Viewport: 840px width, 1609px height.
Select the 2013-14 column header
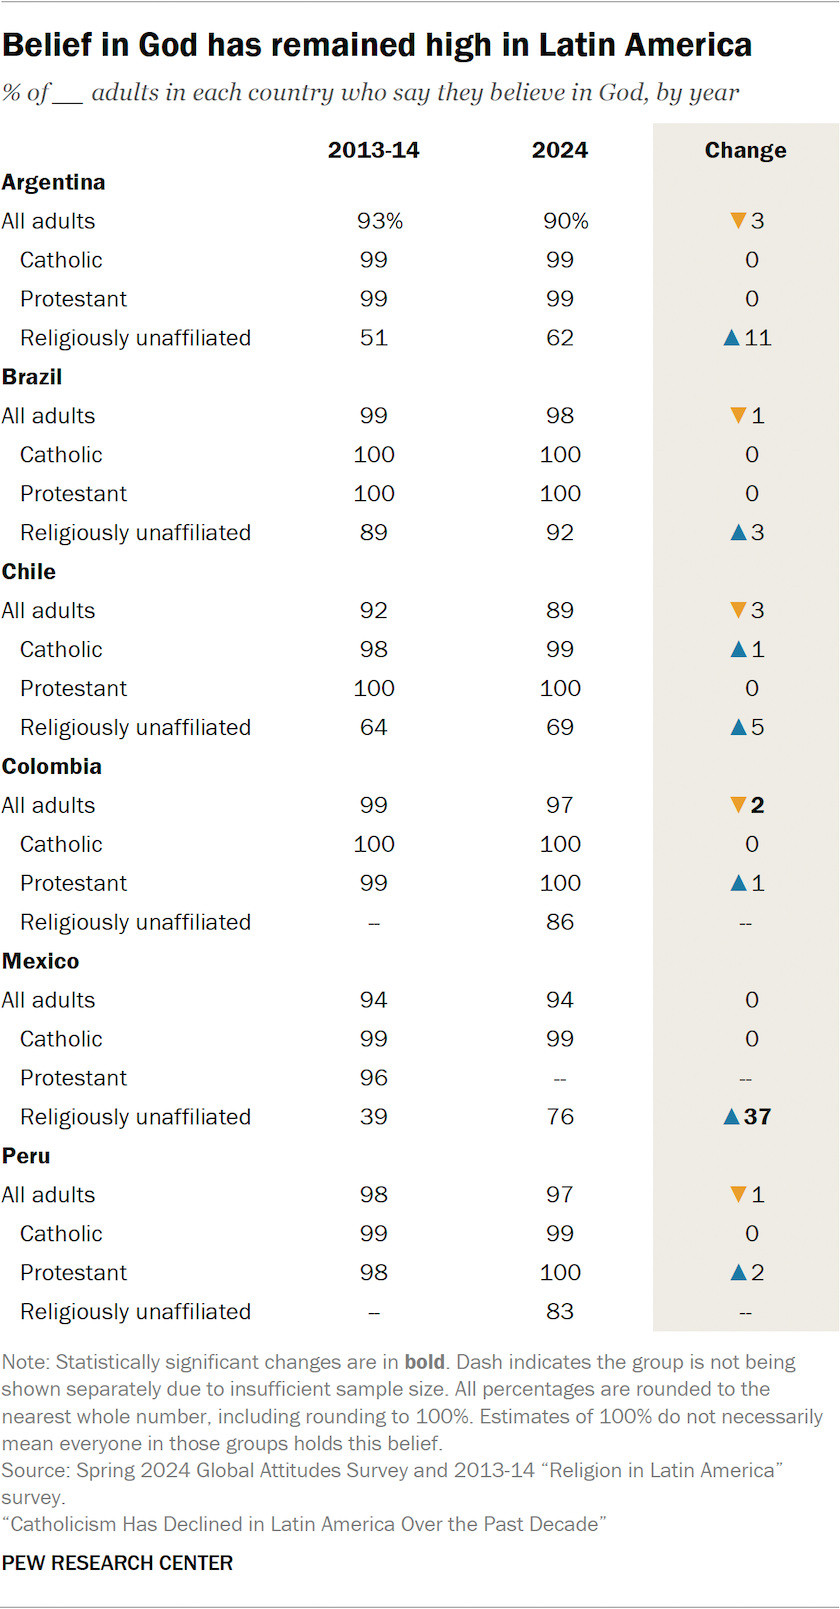tap(374, 150)
